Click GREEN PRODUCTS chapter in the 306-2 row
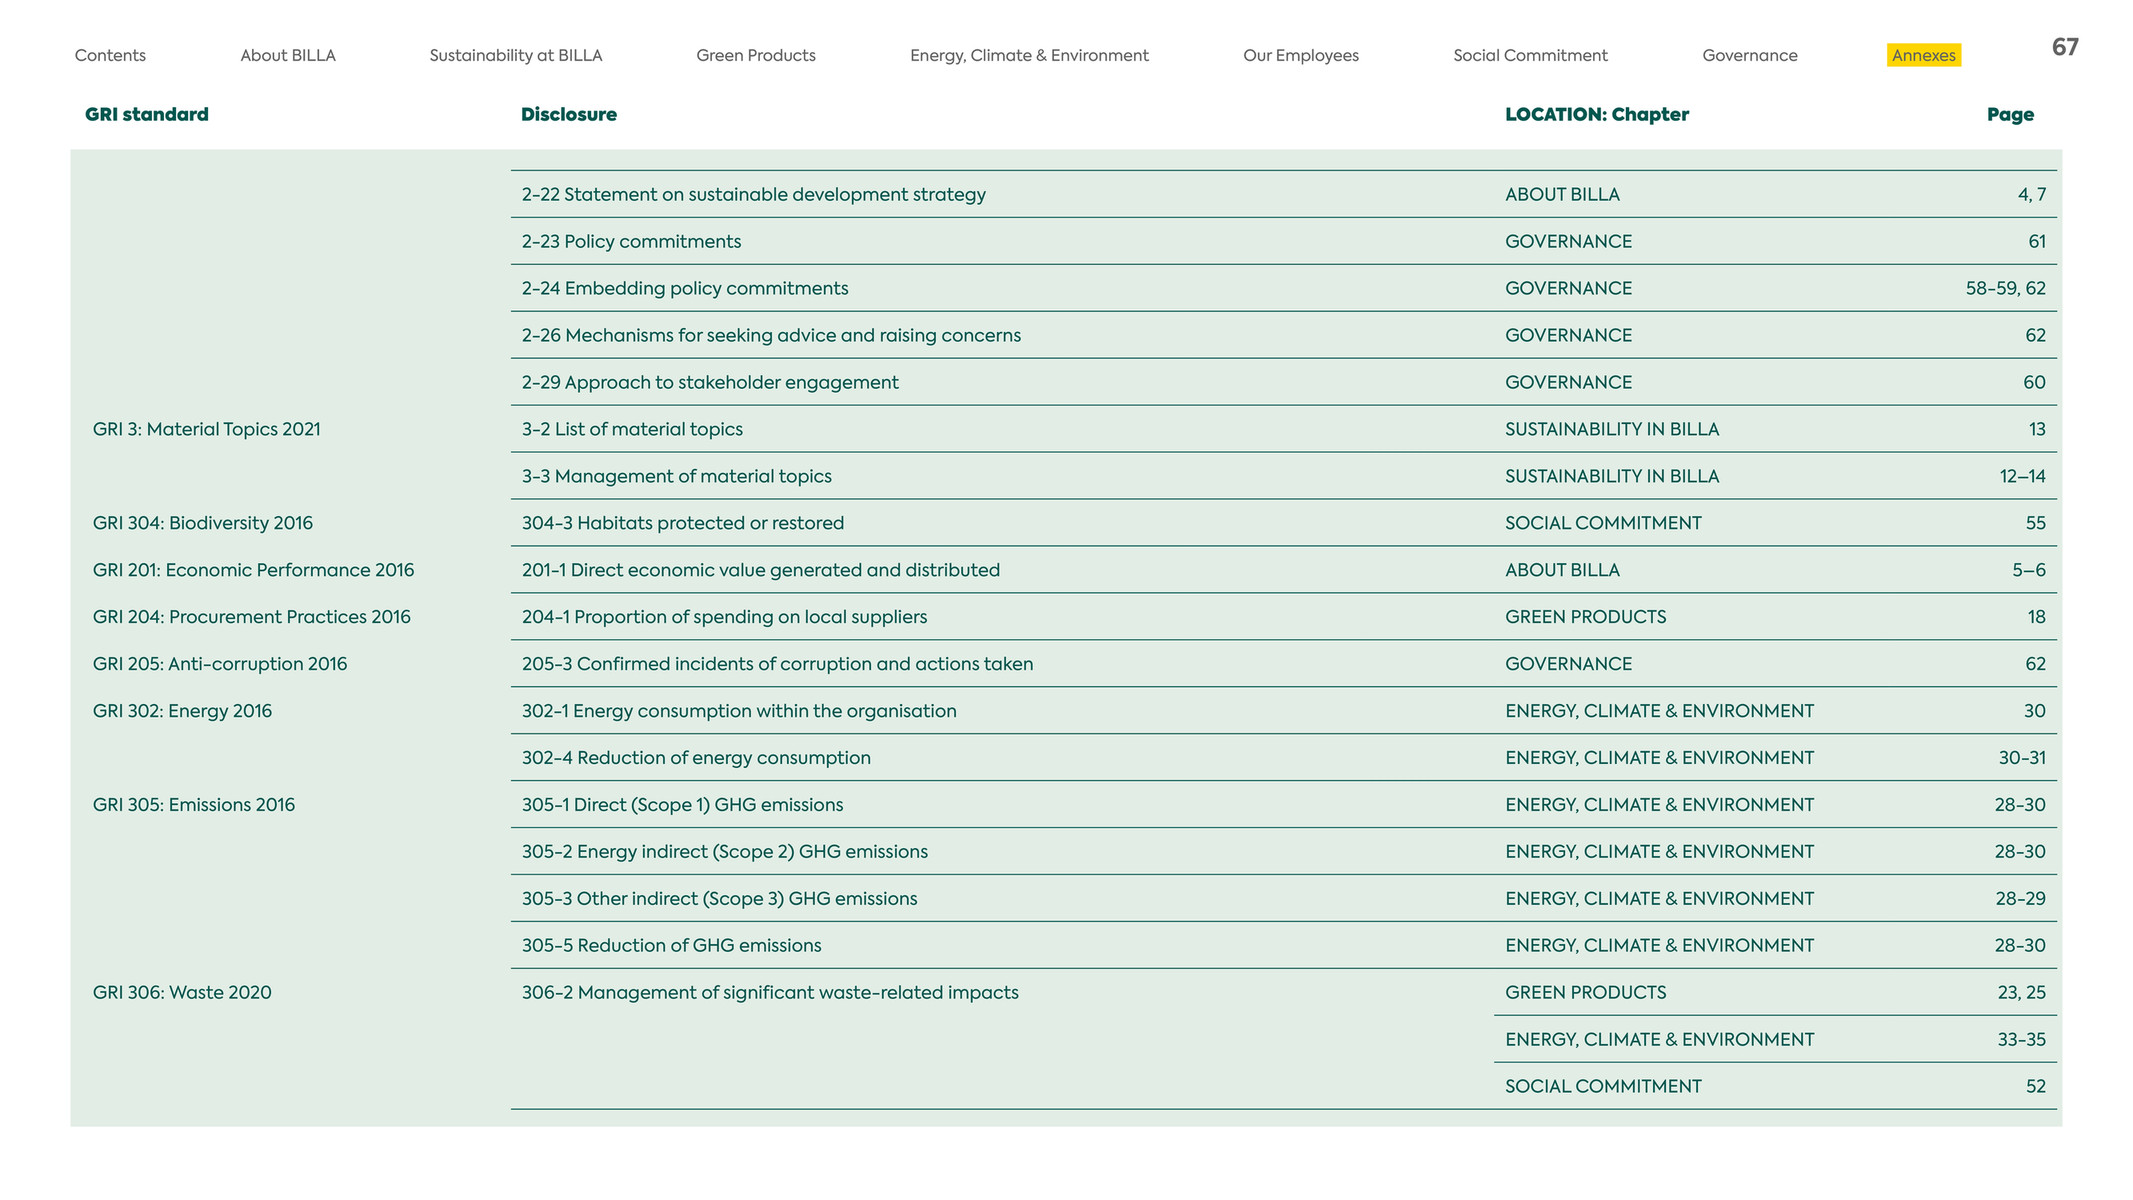The image size is (2133, 1200). coord(1585,993)
